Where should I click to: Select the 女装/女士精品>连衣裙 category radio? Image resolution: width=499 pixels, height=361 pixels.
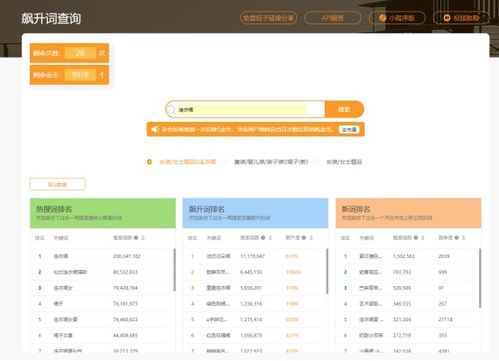pos(149,162)
